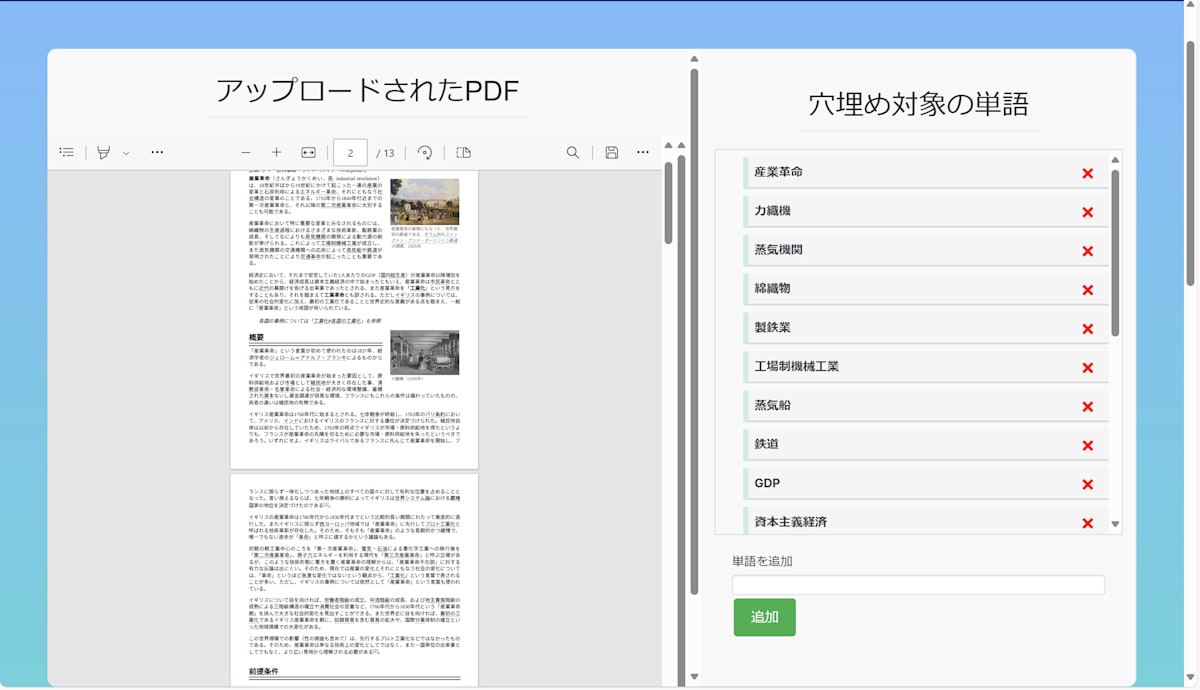Image resolution: width=1200 pixels, height=690 pixels.
Task: Select the word row 資本主義経済
Action: [926, 521]
